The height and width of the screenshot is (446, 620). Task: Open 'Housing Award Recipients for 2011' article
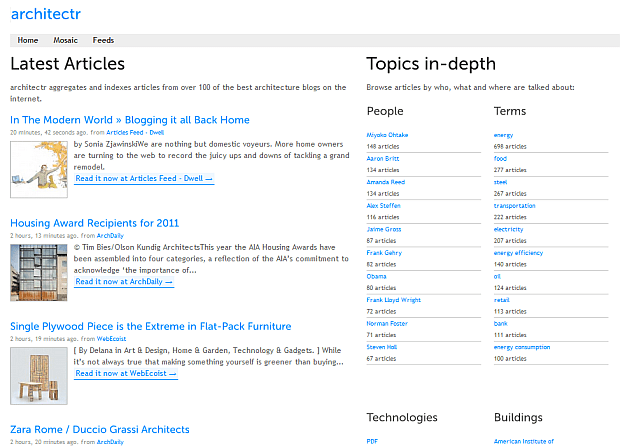[95, 223]
